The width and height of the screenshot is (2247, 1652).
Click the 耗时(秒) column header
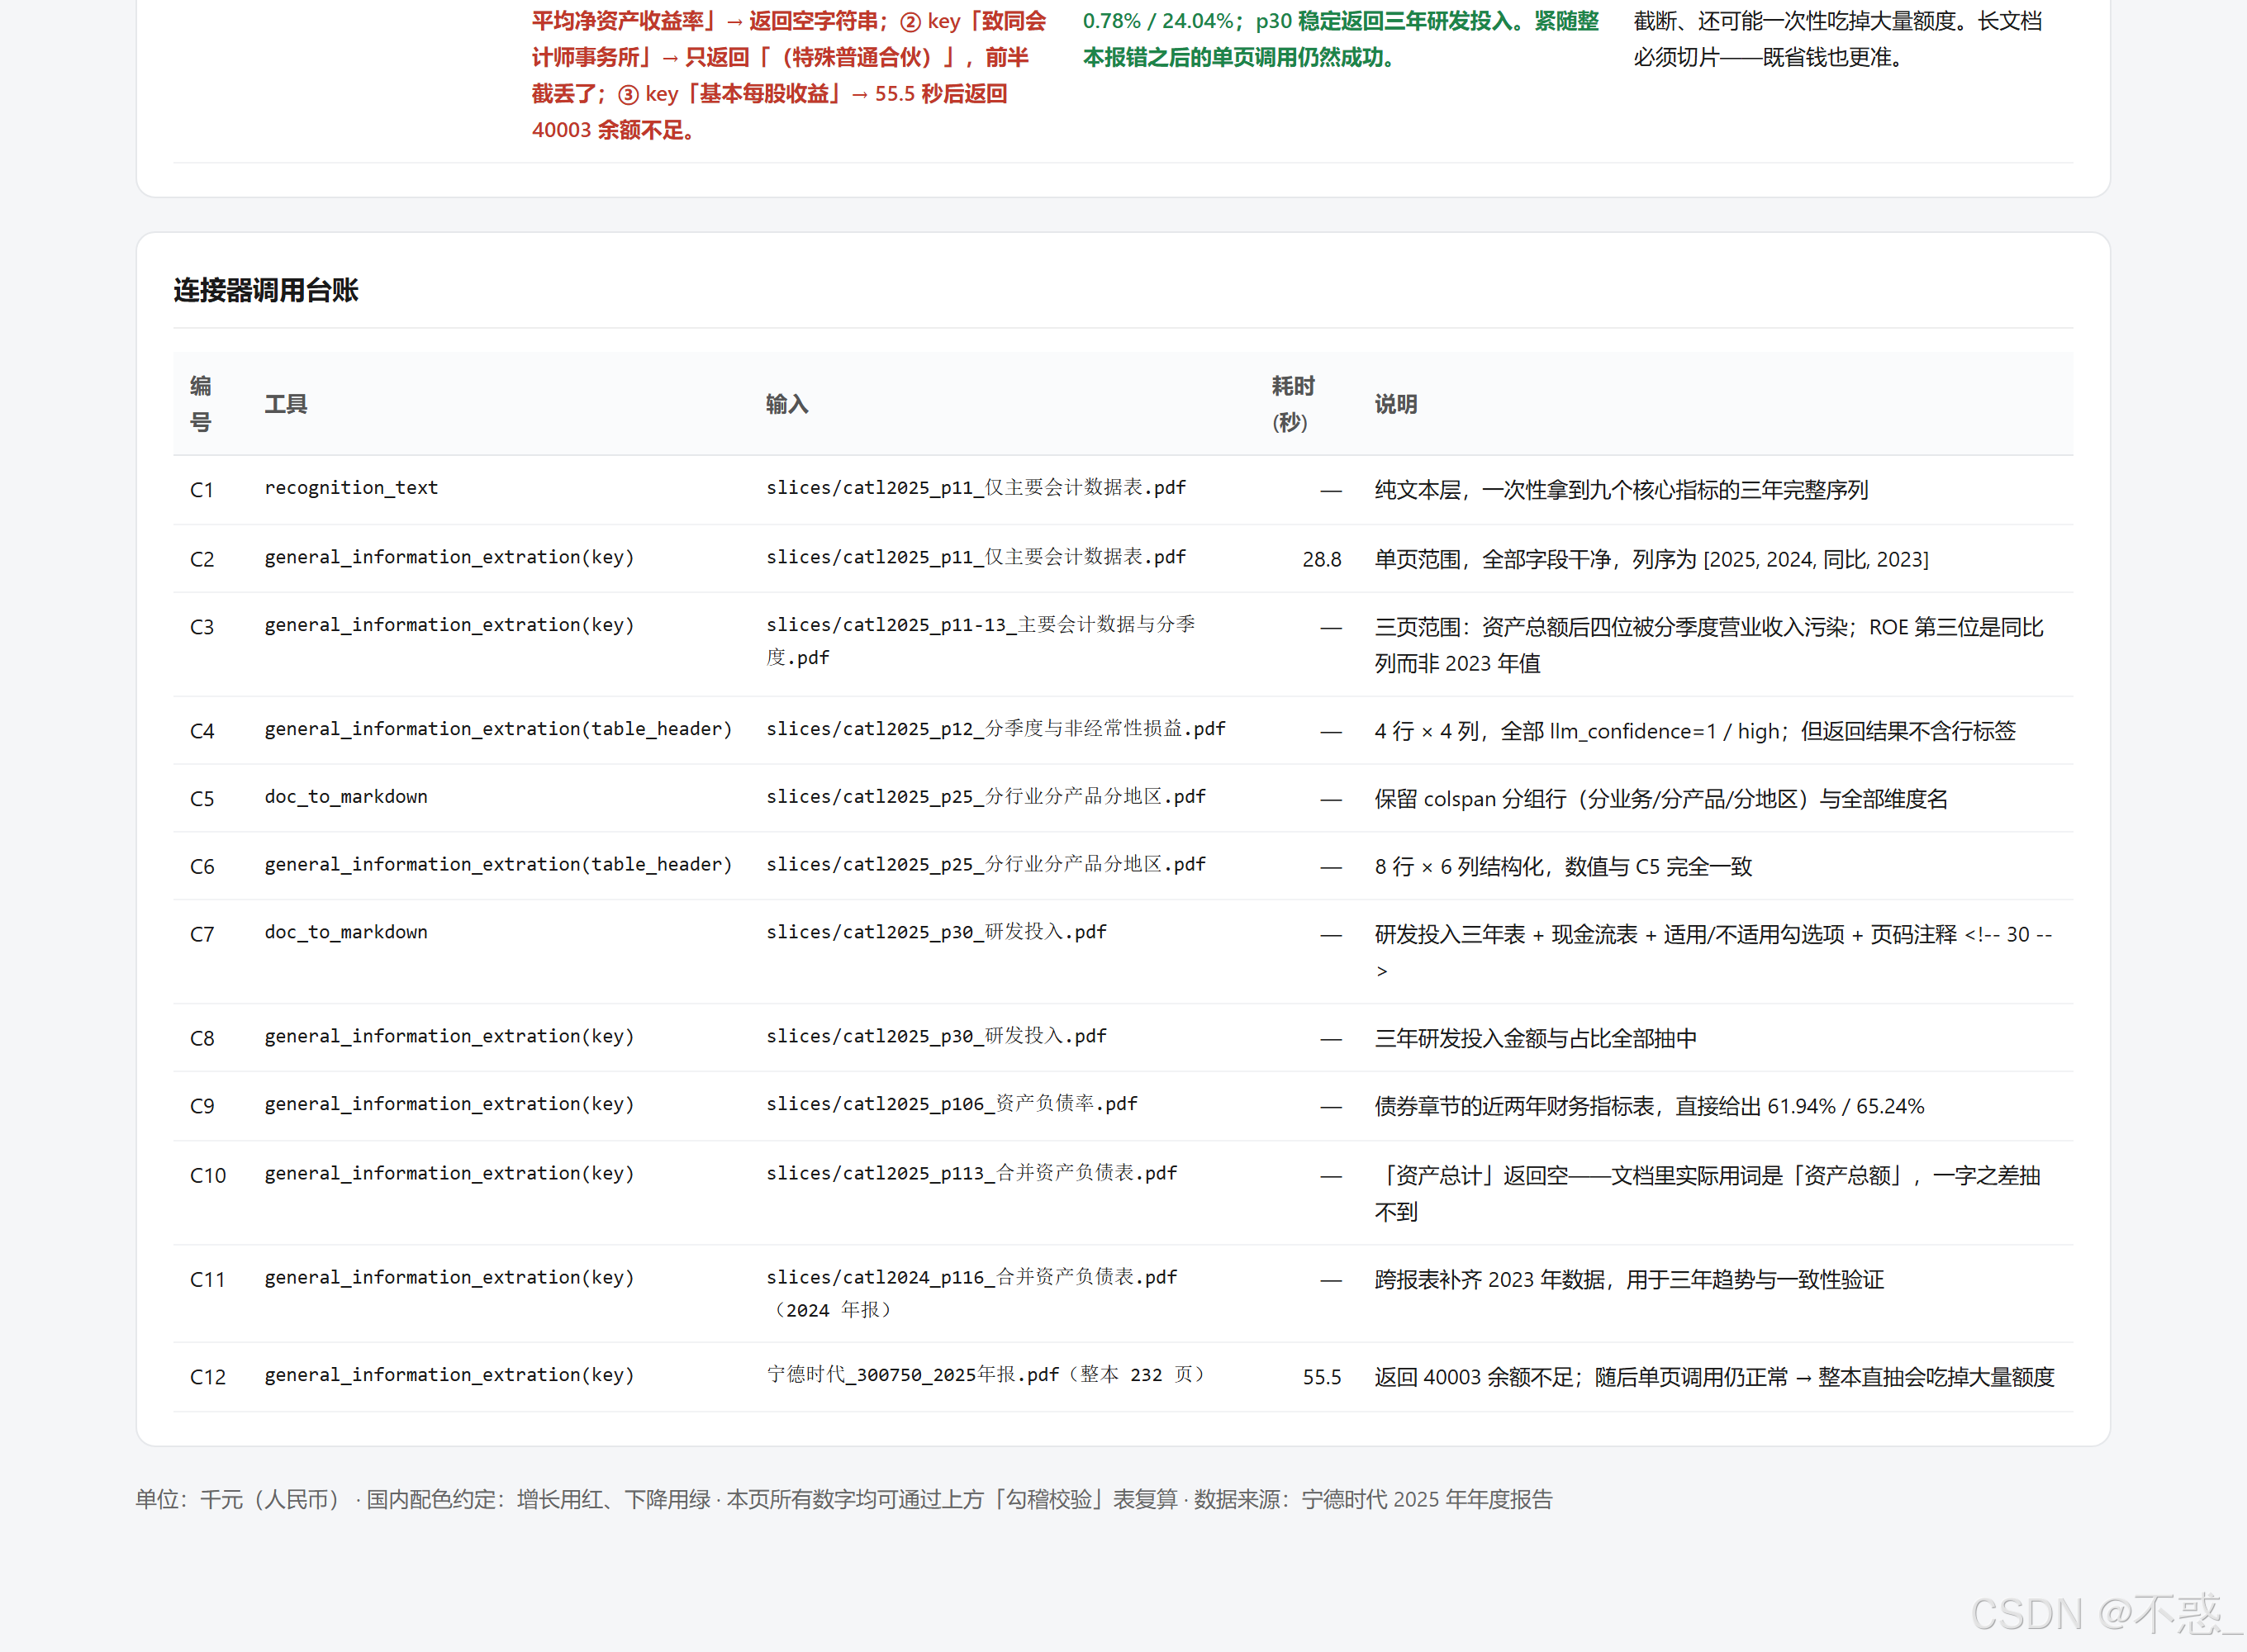click(x=1292, y=404)
